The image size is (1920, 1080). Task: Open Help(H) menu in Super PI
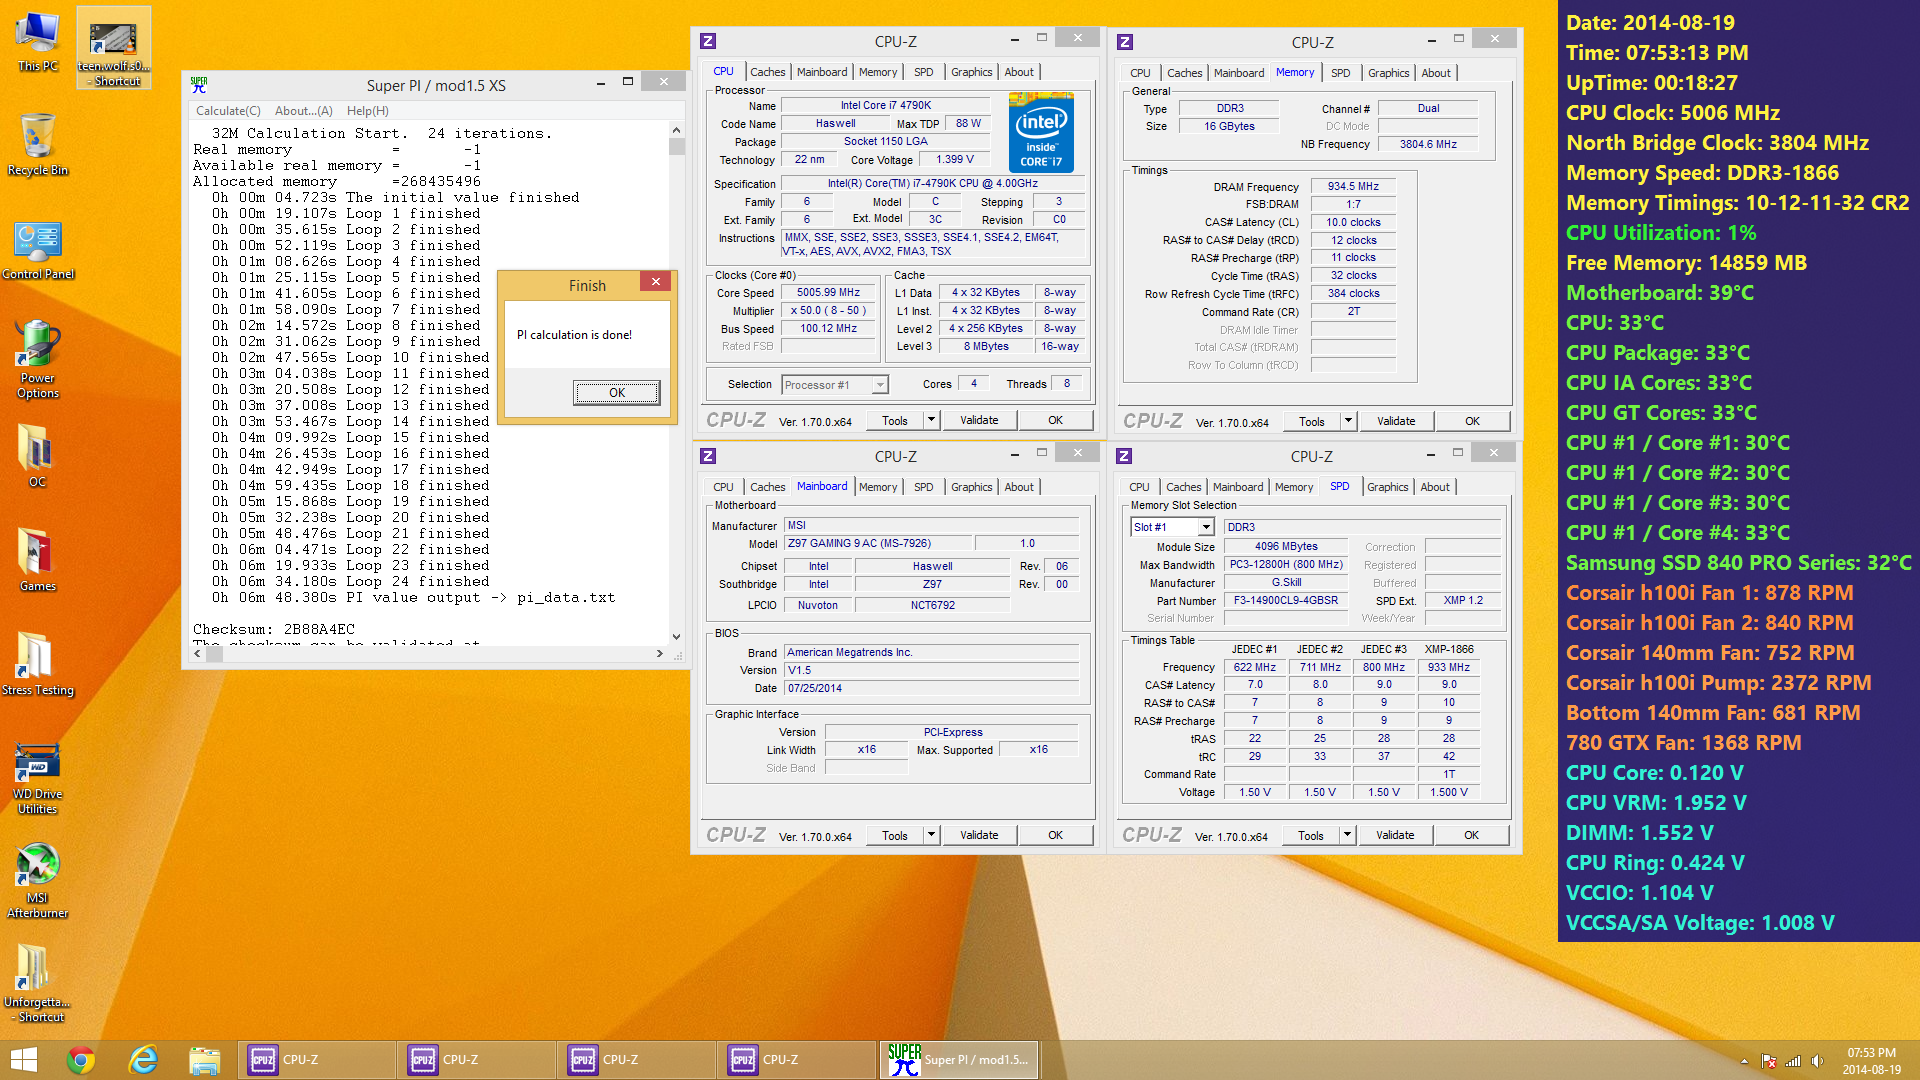point(367,111)
